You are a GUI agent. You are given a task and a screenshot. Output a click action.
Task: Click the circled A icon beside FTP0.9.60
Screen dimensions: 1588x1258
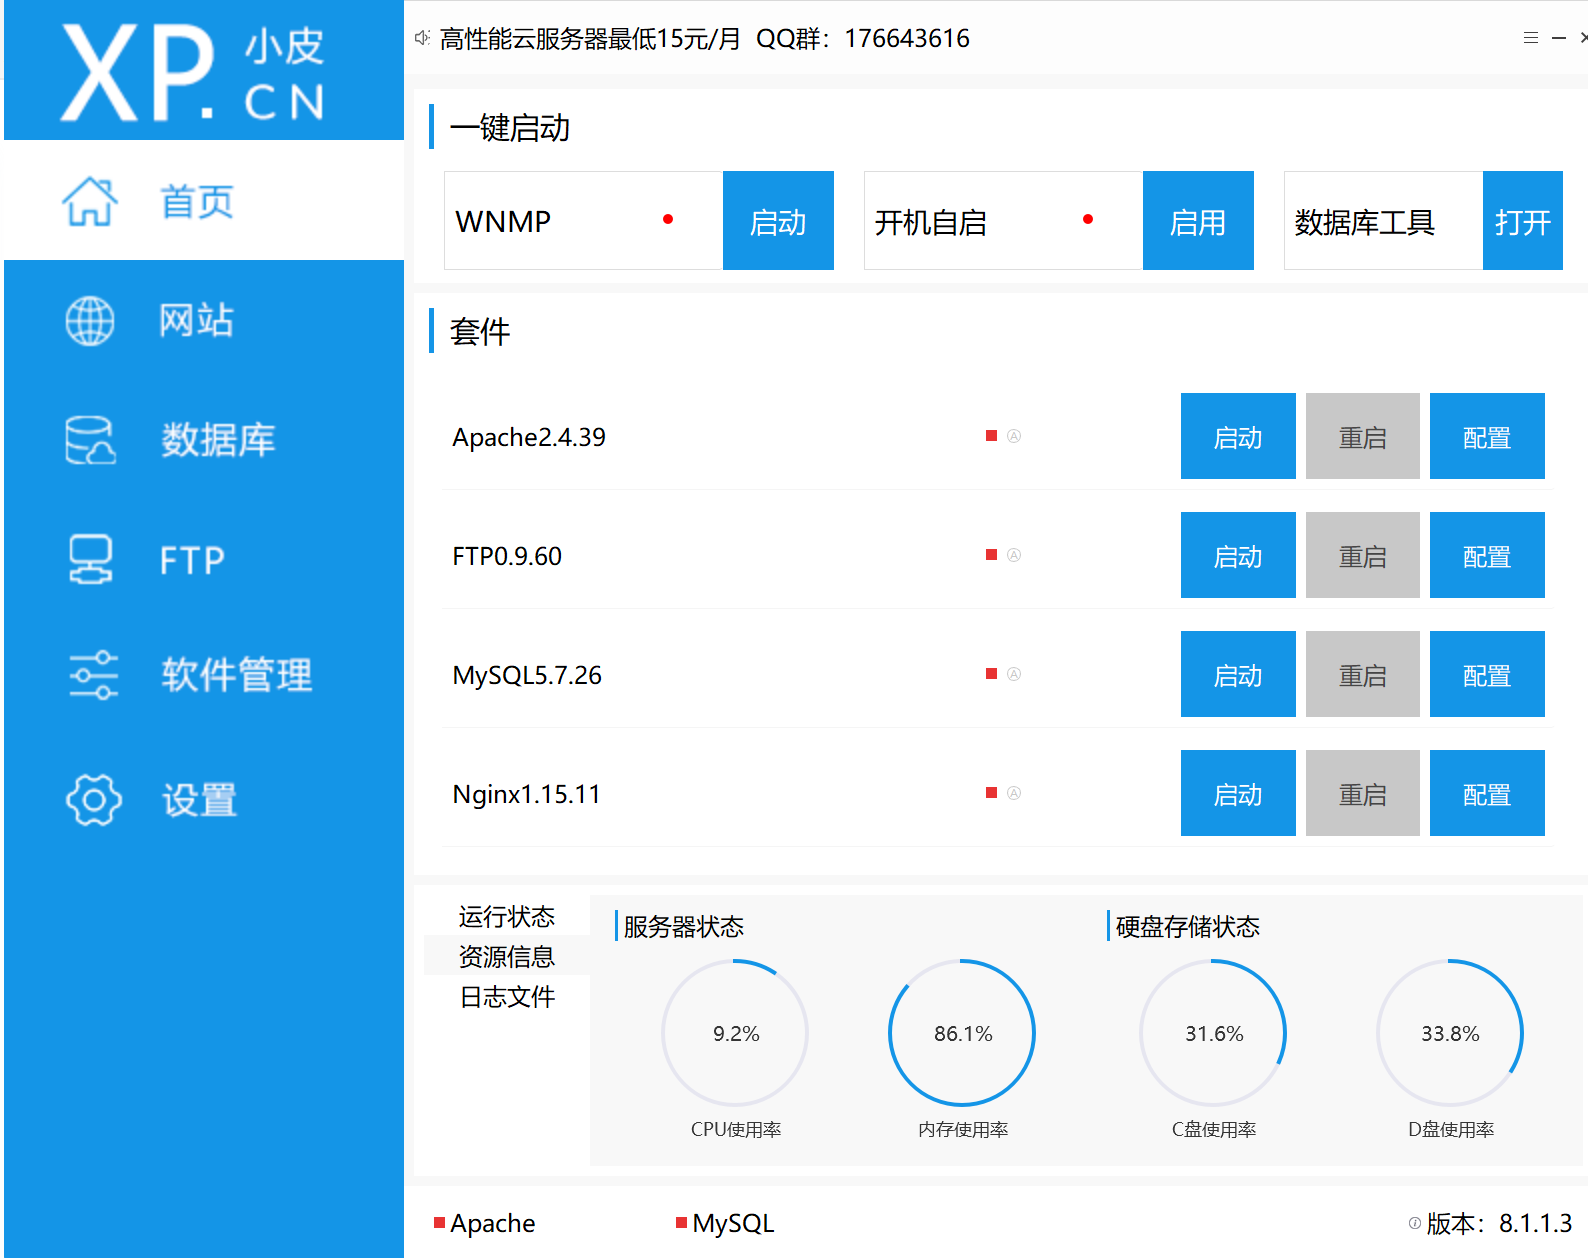coord(1014,555)
